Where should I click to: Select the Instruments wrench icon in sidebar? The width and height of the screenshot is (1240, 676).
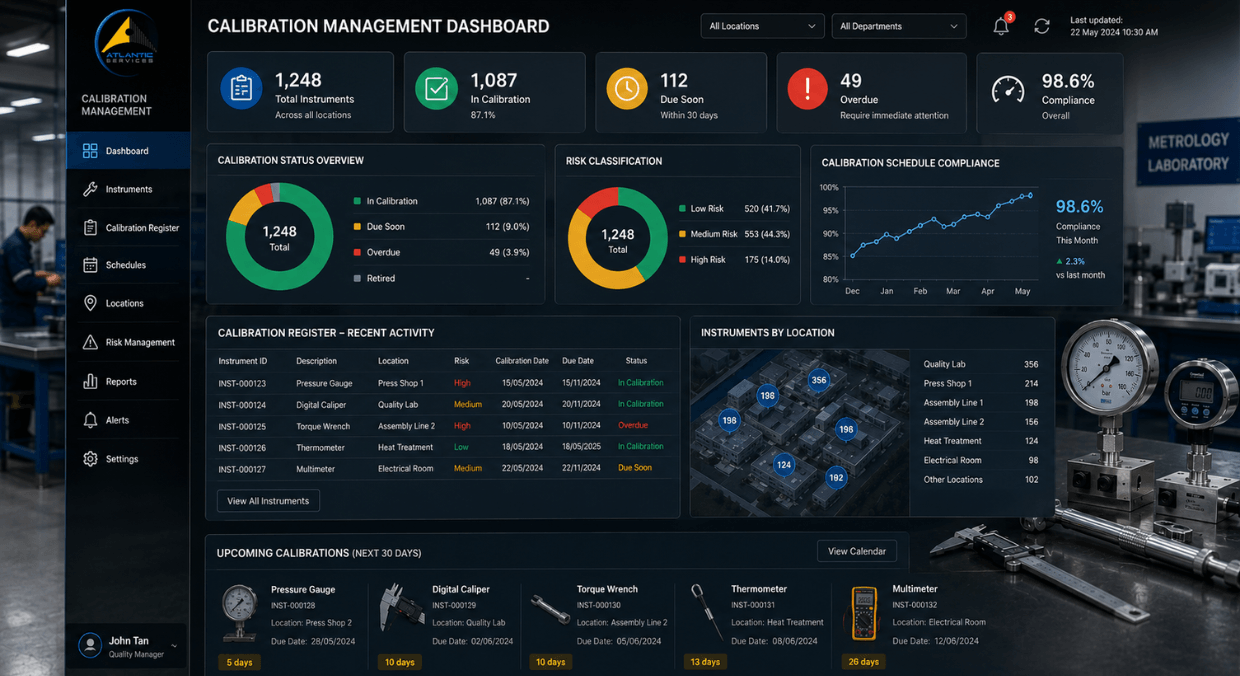tap(90, 189)
